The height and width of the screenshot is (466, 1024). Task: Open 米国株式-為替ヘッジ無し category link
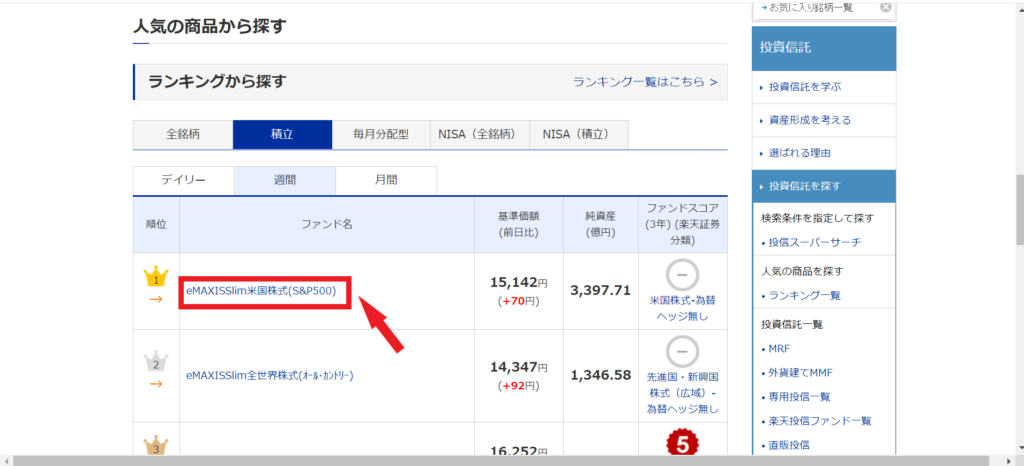point(683,309)
